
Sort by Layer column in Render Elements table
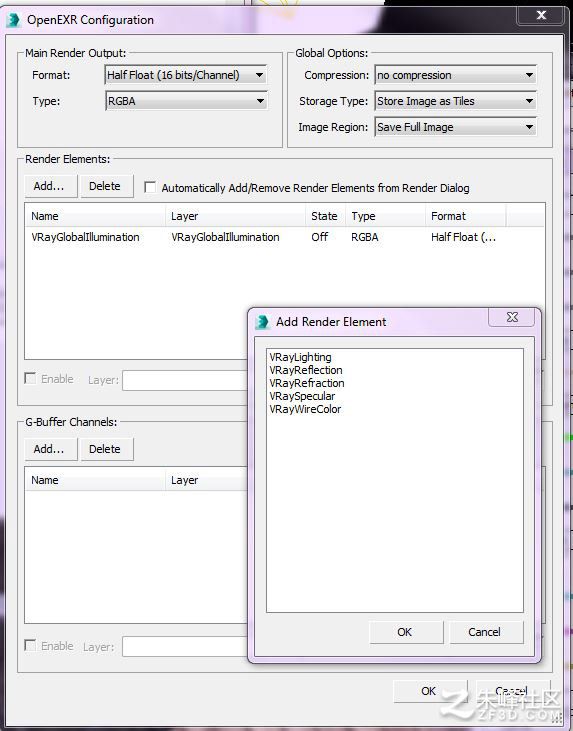(235, 216)
